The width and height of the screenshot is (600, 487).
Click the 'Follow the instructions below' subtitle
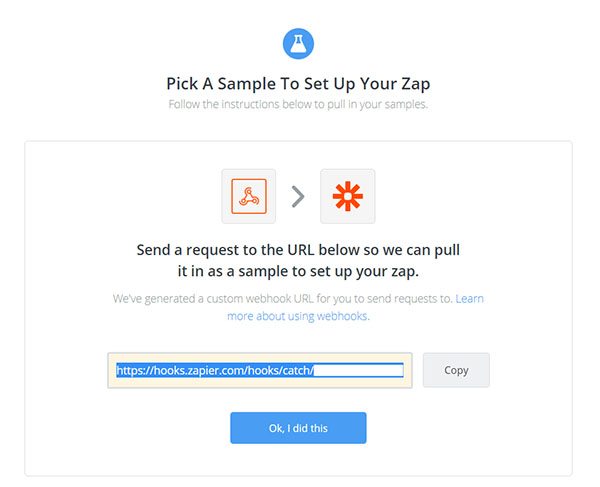(298, 104)
